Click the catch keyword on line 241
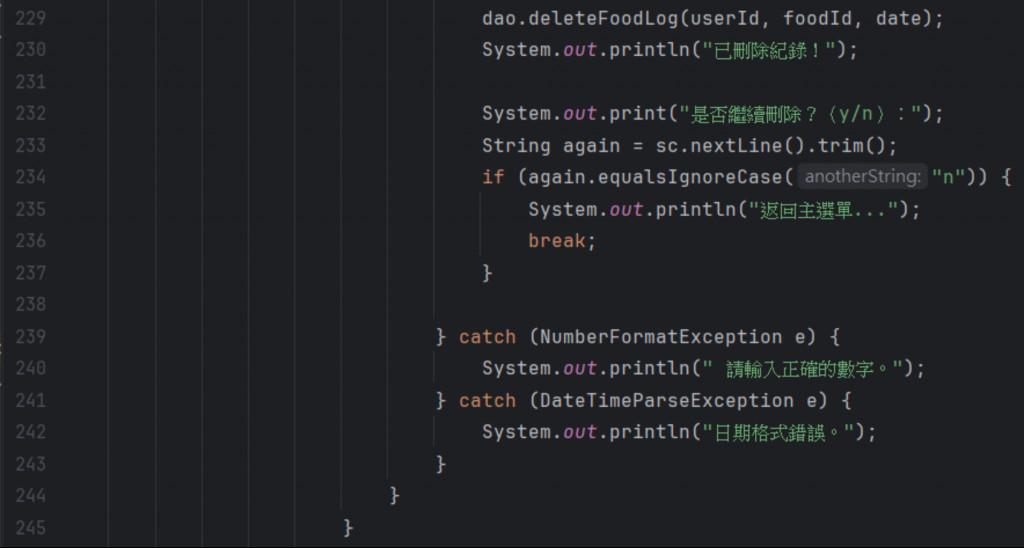The image size is (1024, 548). (x=487, y=400)
